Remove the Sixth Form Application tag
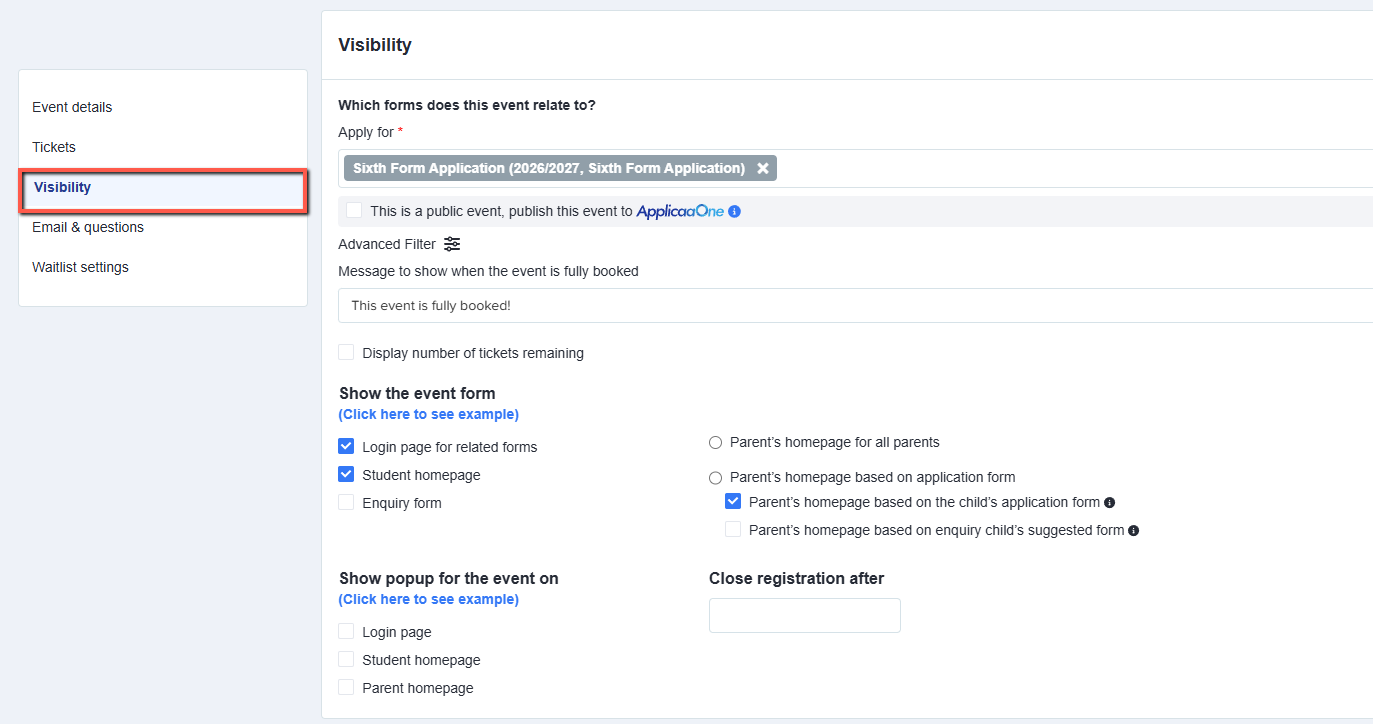This screenshot has width=1373, height=724. click(x=763, y=169)
